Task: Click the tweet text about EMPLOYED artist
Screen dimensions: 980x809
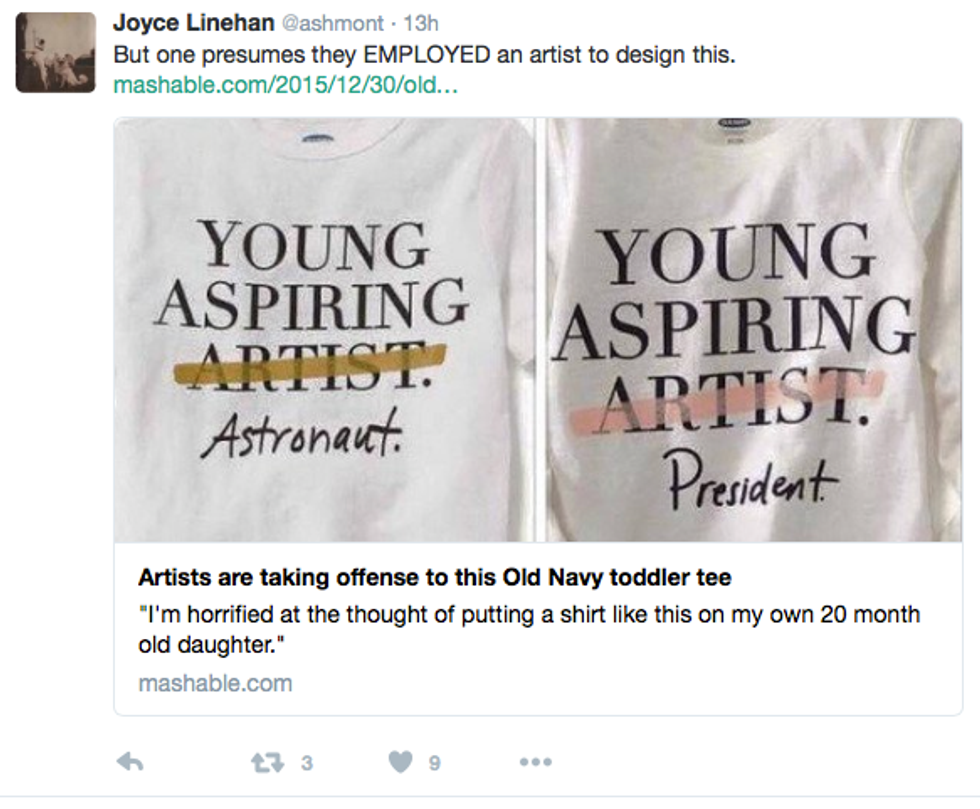Action: [424, 54]
